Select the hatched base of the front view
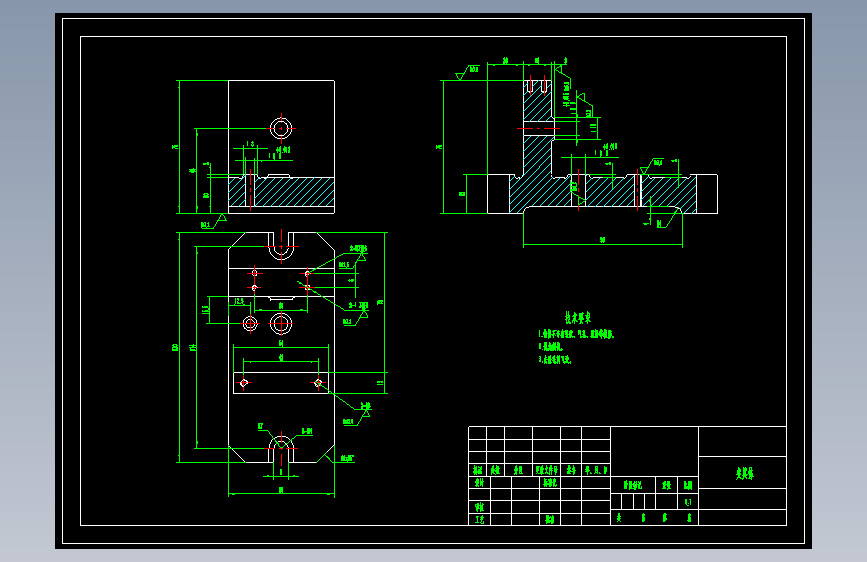 click(281, 192)
